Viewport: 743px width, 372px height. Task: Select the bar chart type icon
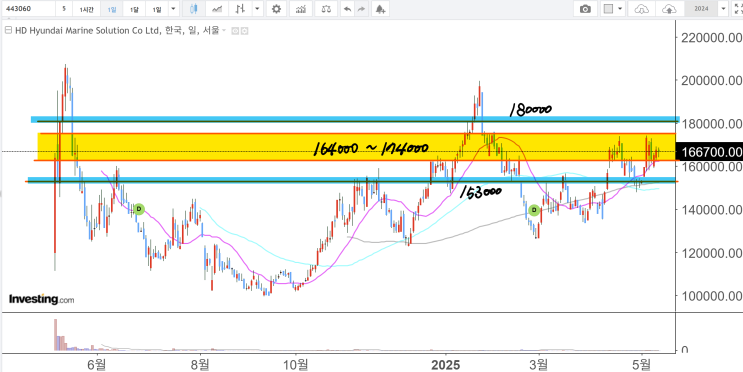point(241,9)
